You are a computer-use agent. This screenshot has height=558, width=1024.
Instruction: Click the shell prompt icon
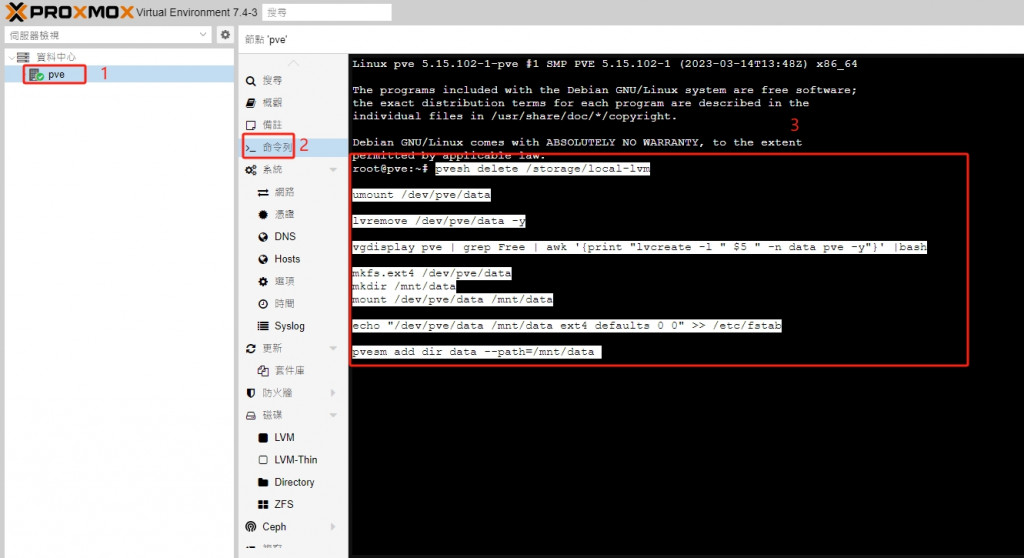point(251,148)
